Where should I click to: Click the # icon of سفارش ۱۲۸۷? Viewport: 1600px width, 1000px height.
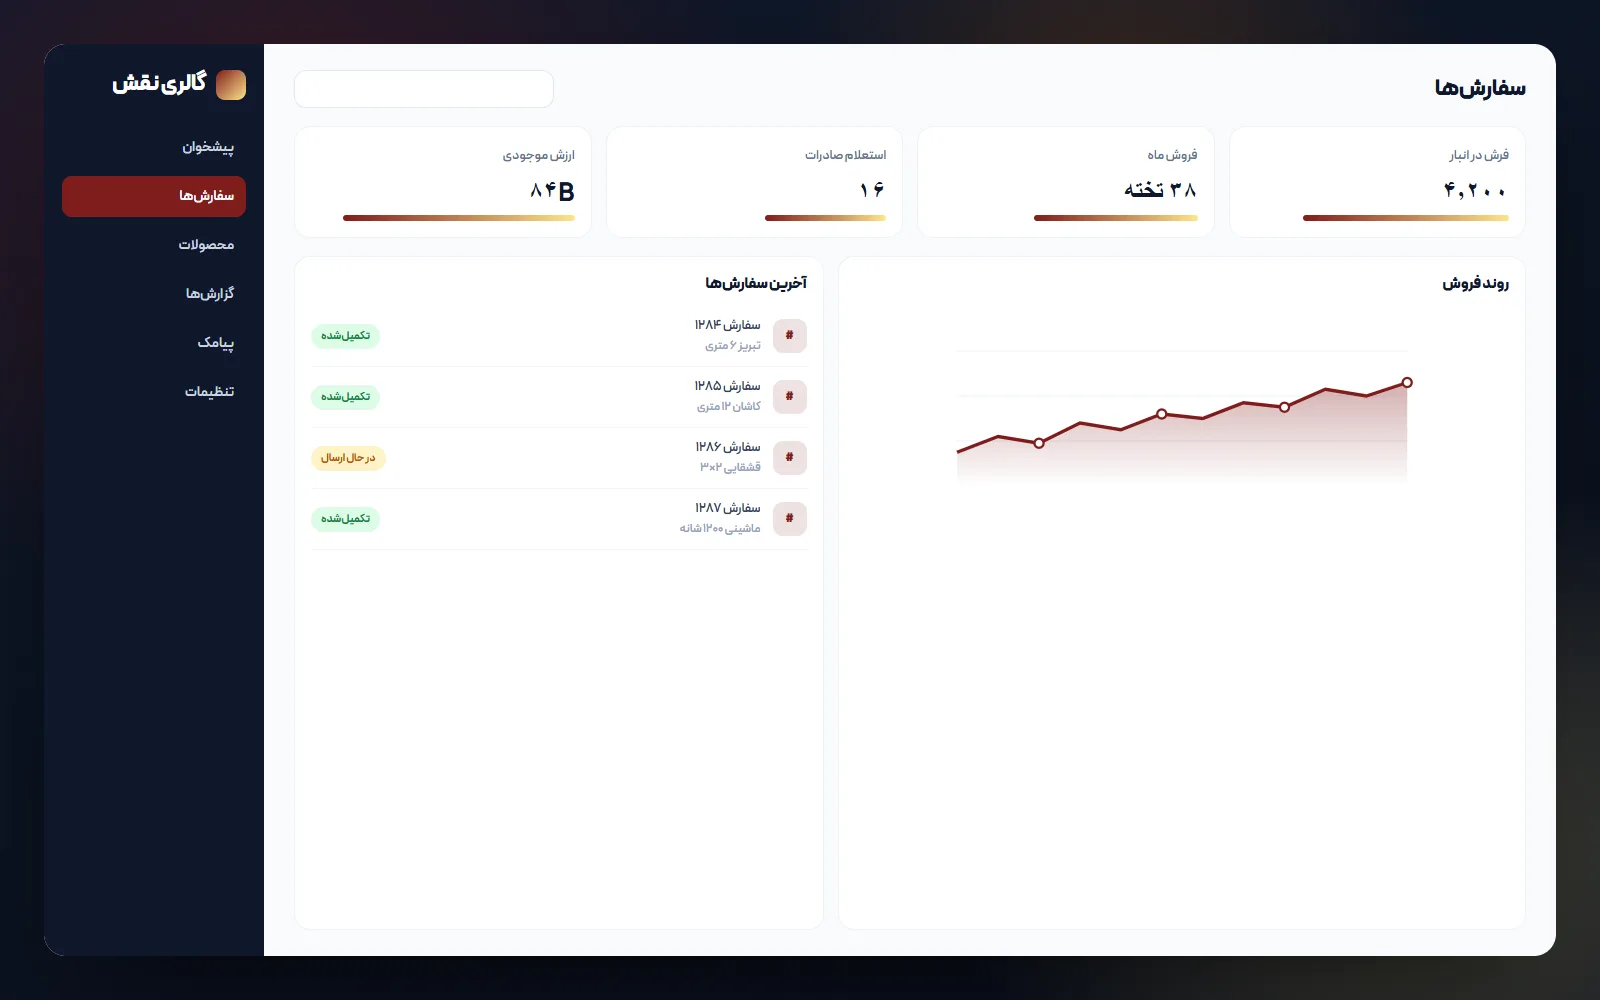click(x=790, y=519)
